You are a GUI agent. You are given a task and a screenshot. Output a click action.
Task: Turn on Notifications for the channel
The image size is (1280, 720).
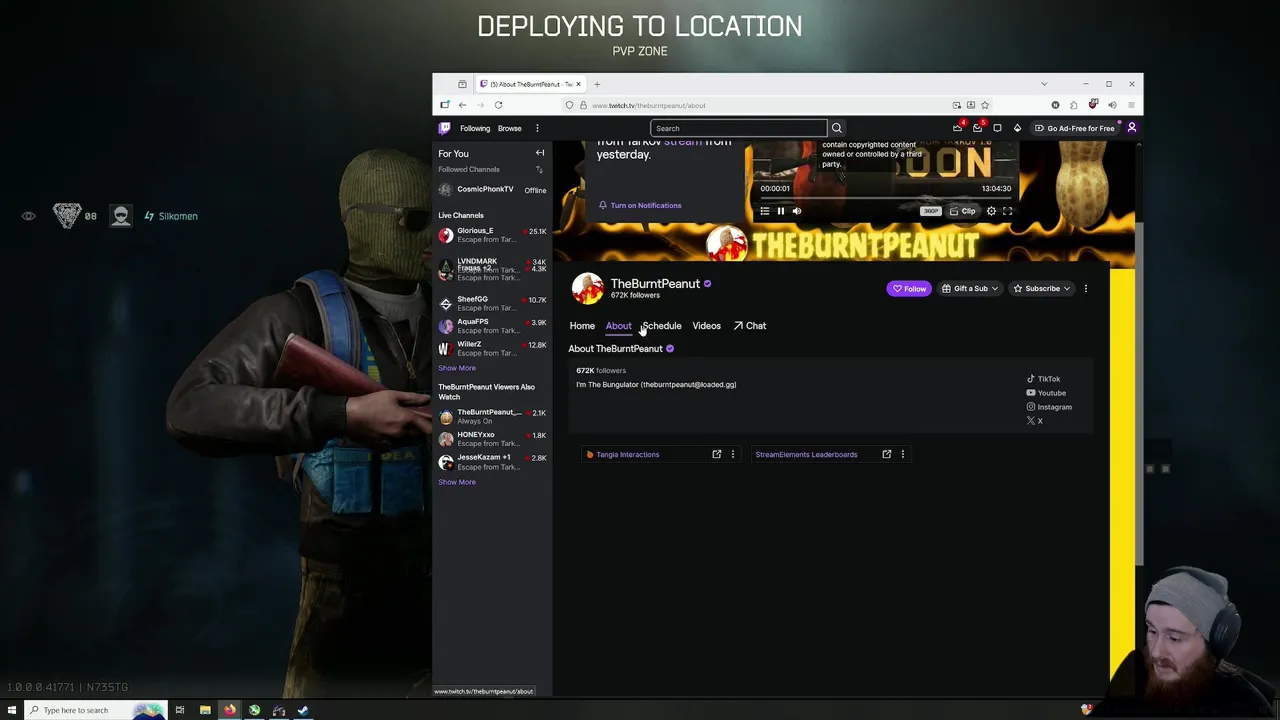tap(640, 205)
